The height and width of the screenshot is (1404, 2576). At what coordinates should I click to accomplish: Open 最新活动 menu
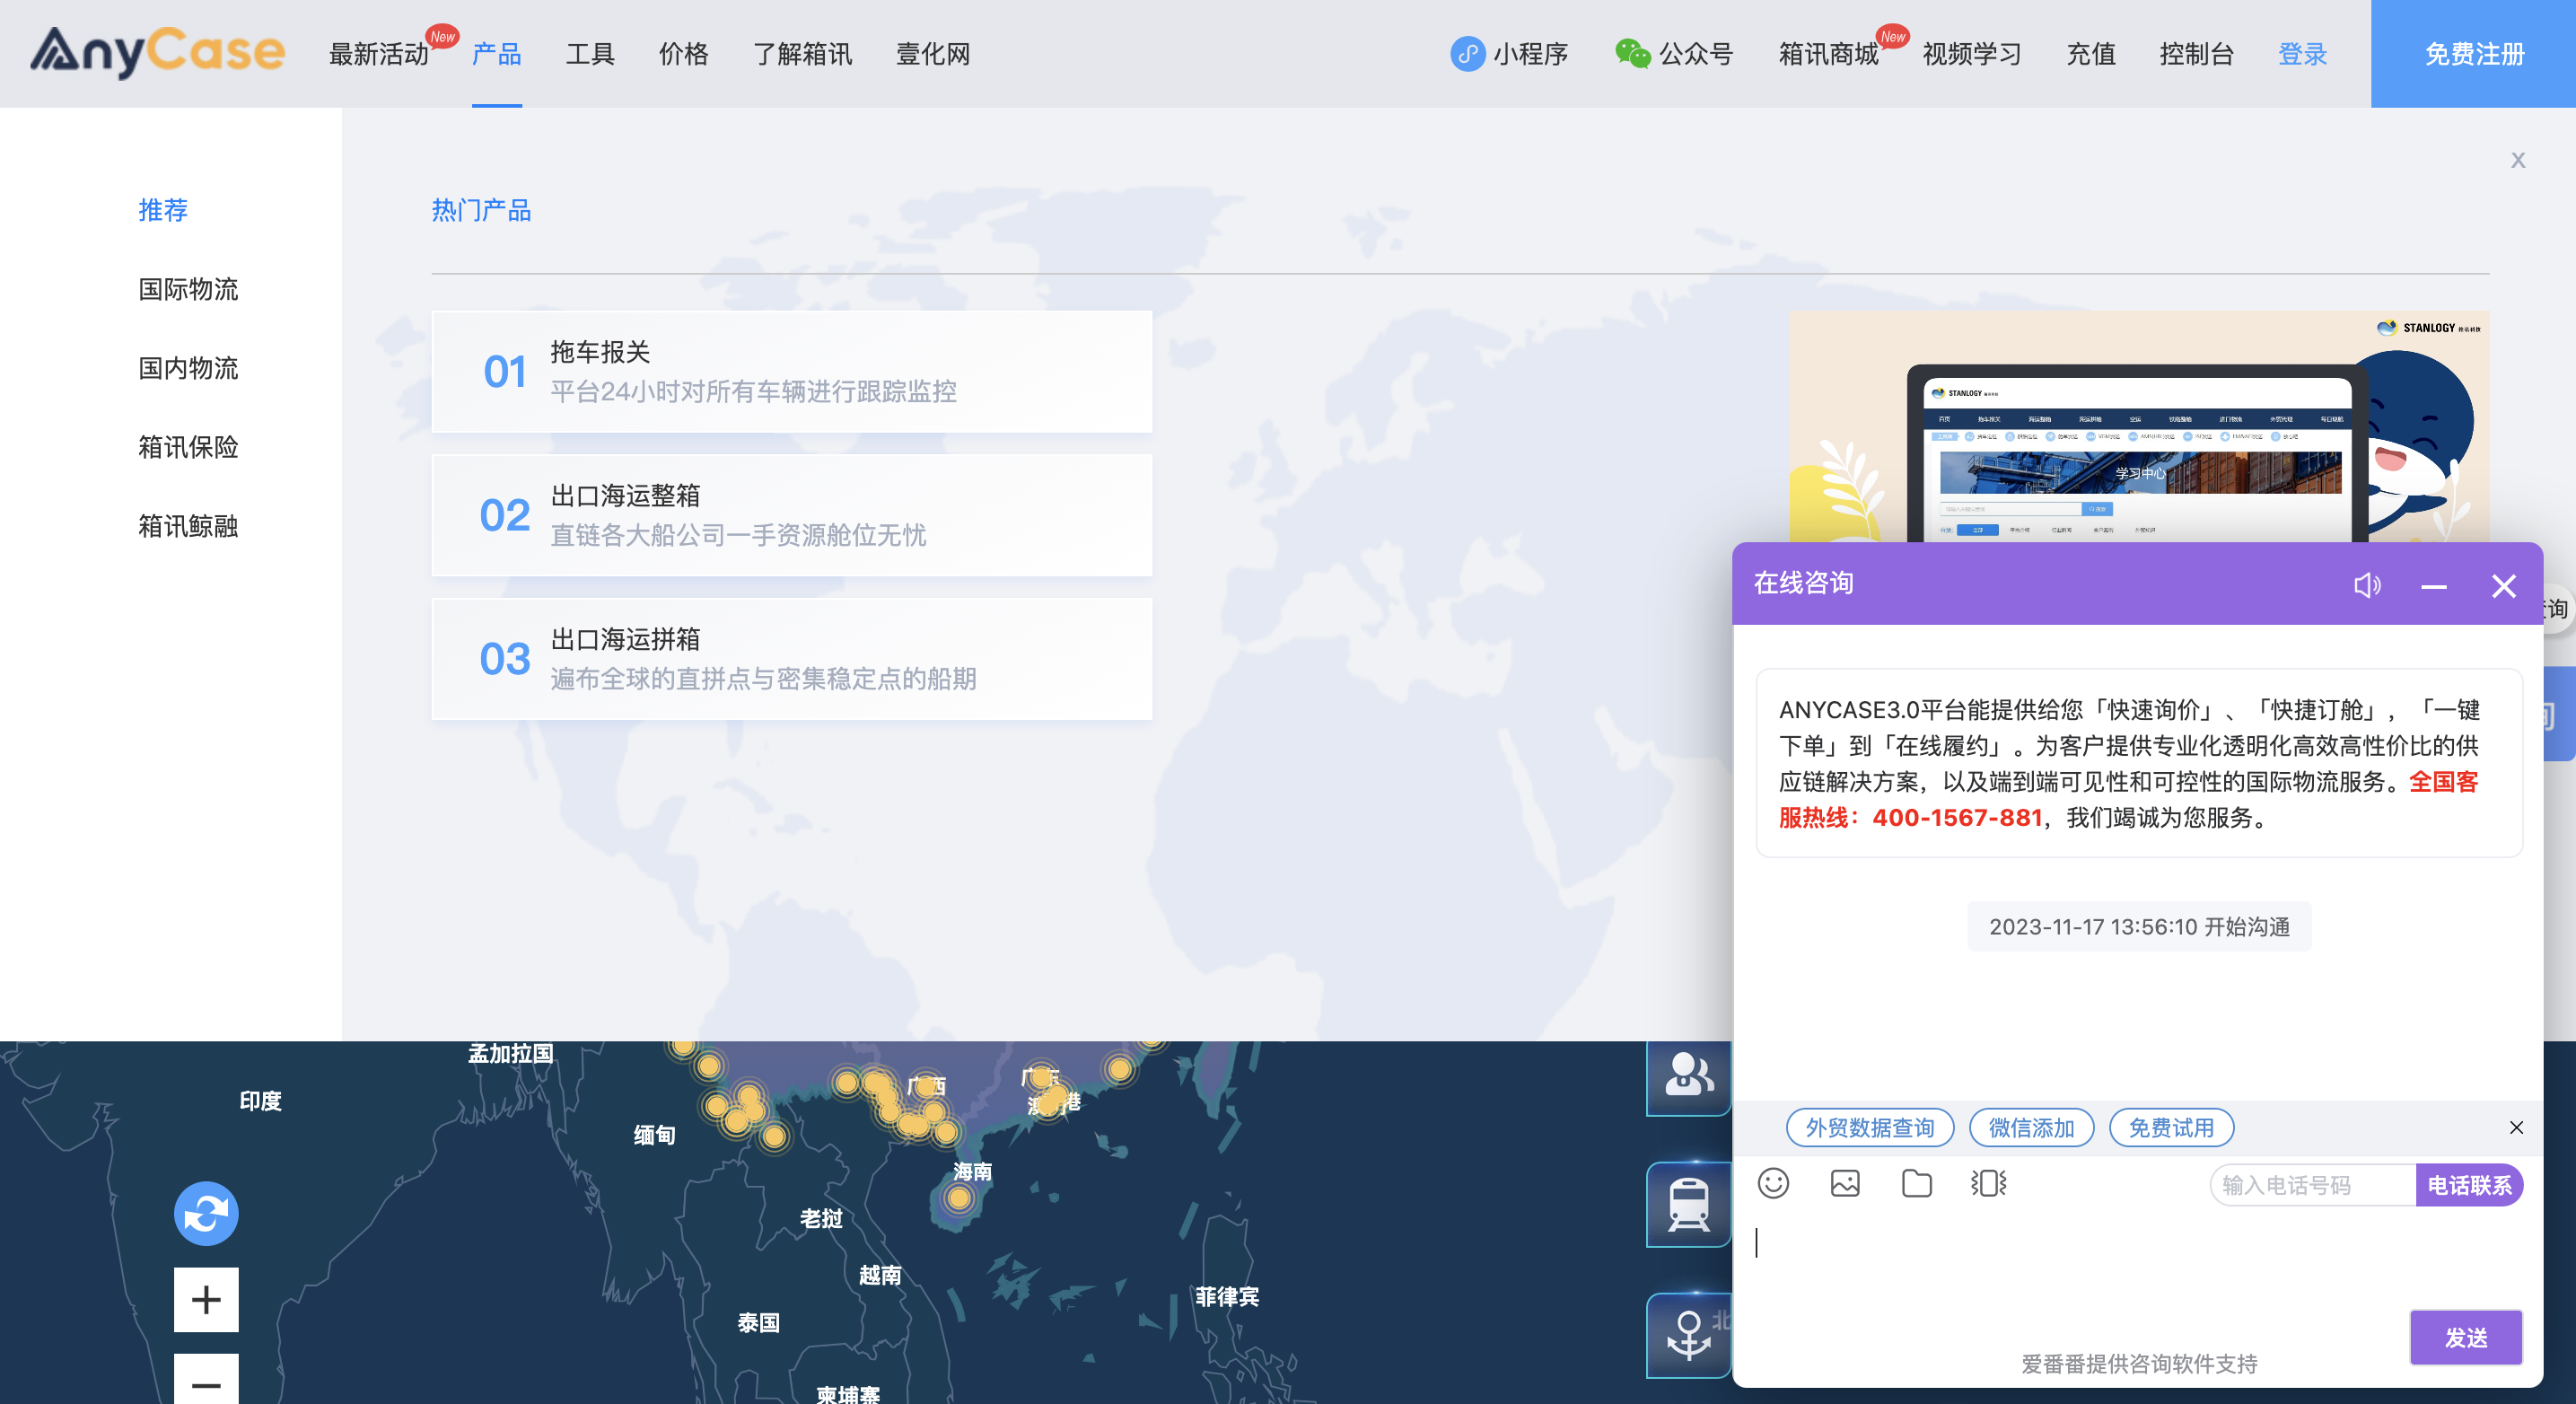[x=378, y=54]
